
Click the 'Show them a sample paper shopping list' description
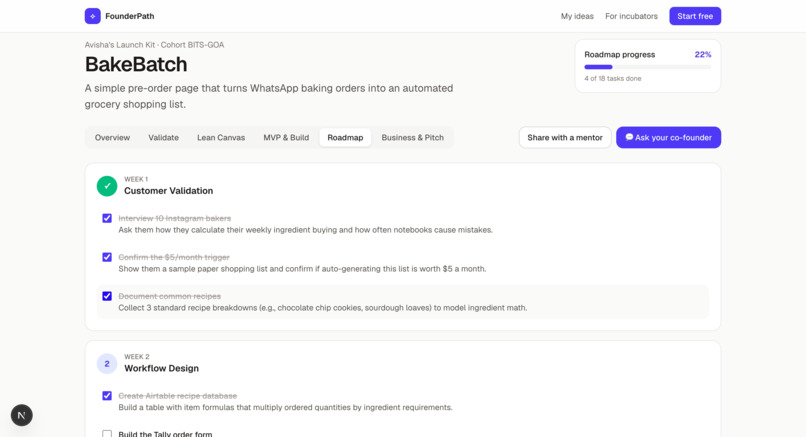tap(302, 268)
